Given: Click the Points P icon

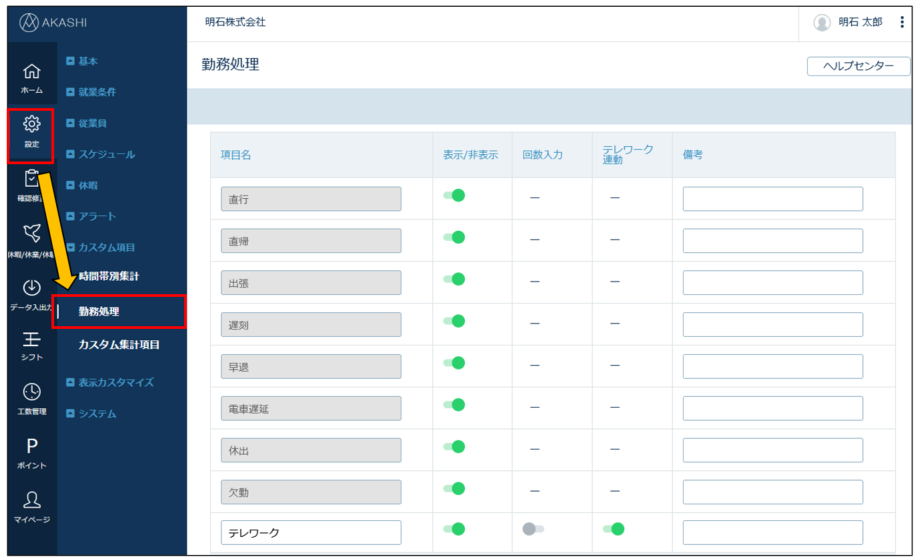Looking at the screenshot, I should (x=32, y=447).
